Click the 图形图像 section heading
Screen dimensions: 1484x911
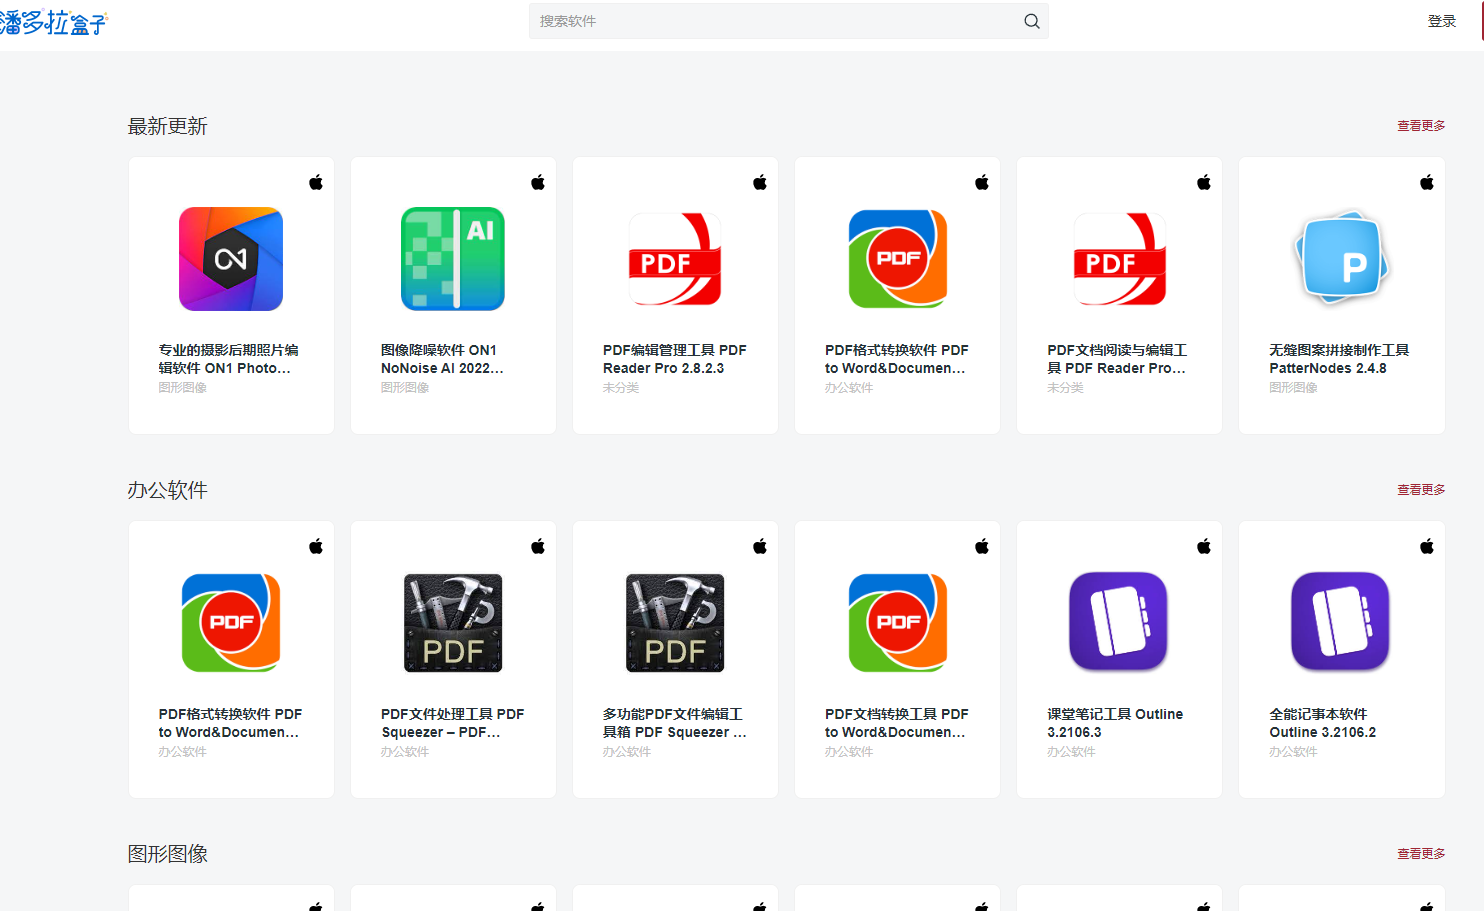(x=168, y=854)
